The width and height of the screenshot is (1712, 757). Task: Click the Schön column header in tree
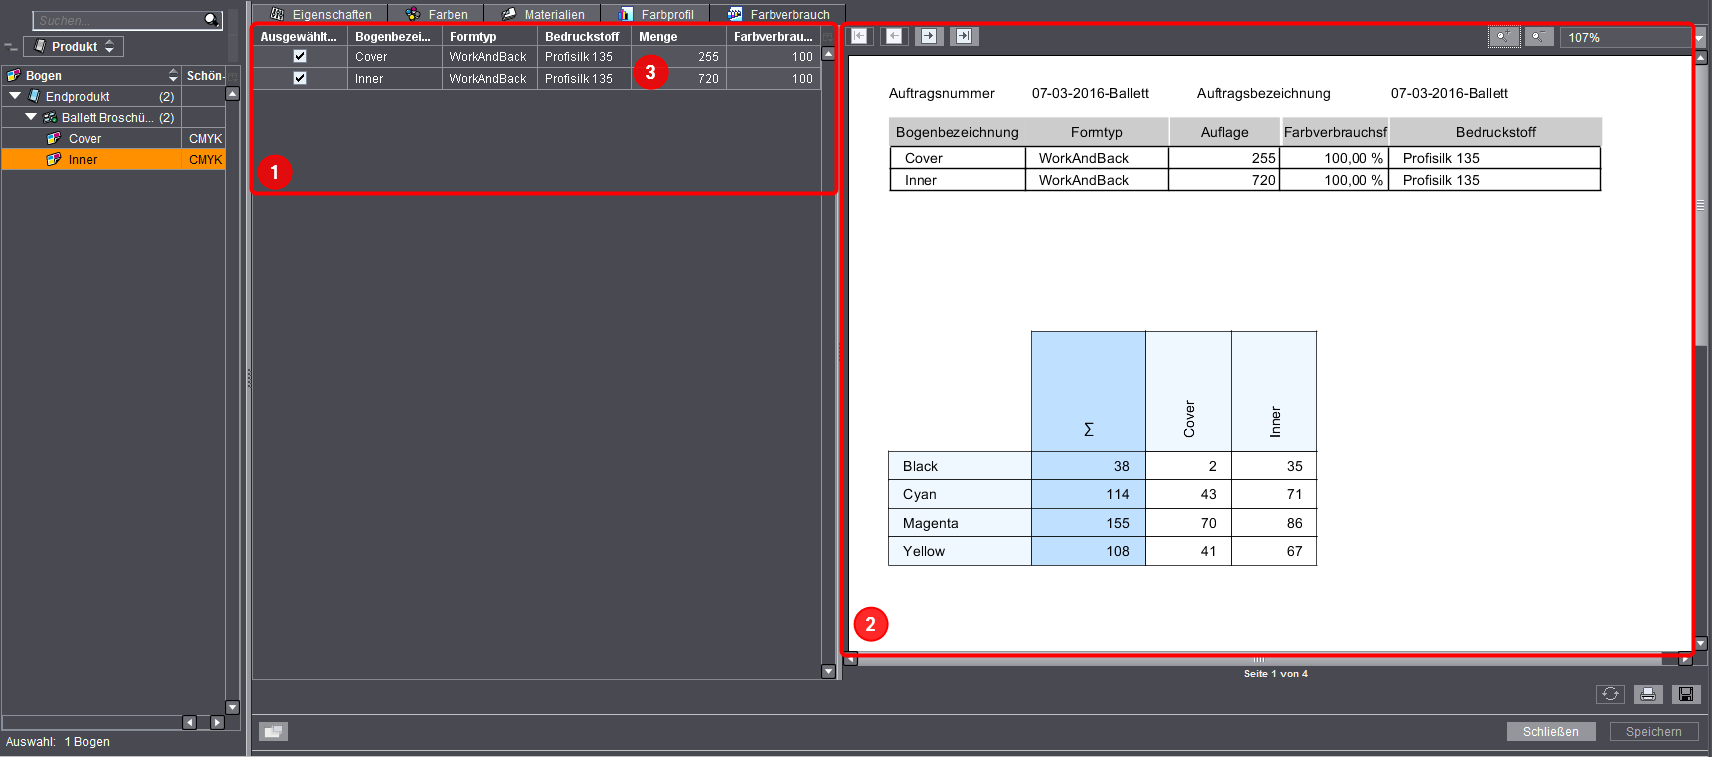(x=204, y=75)
